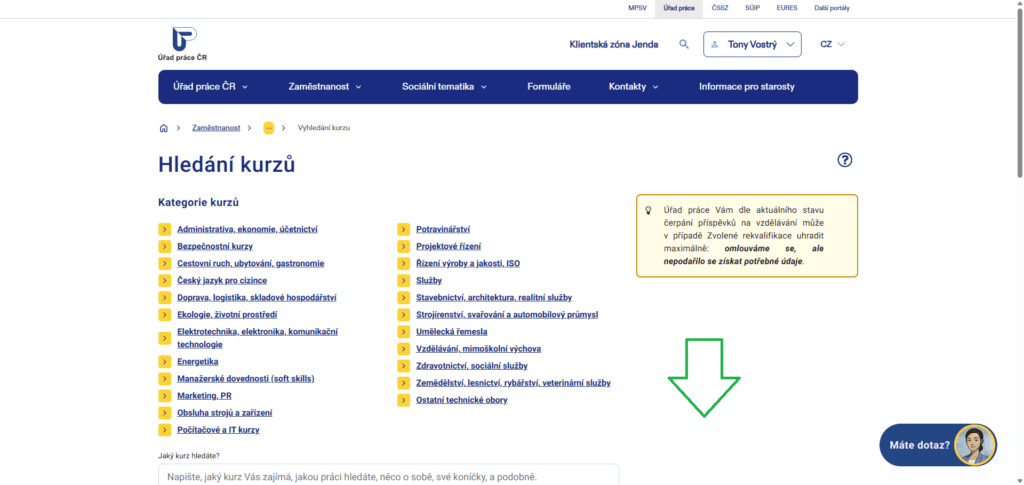Screen dimensions: 1024x485
Task: Click the Hledání kurzů page title
Action: 227,164
